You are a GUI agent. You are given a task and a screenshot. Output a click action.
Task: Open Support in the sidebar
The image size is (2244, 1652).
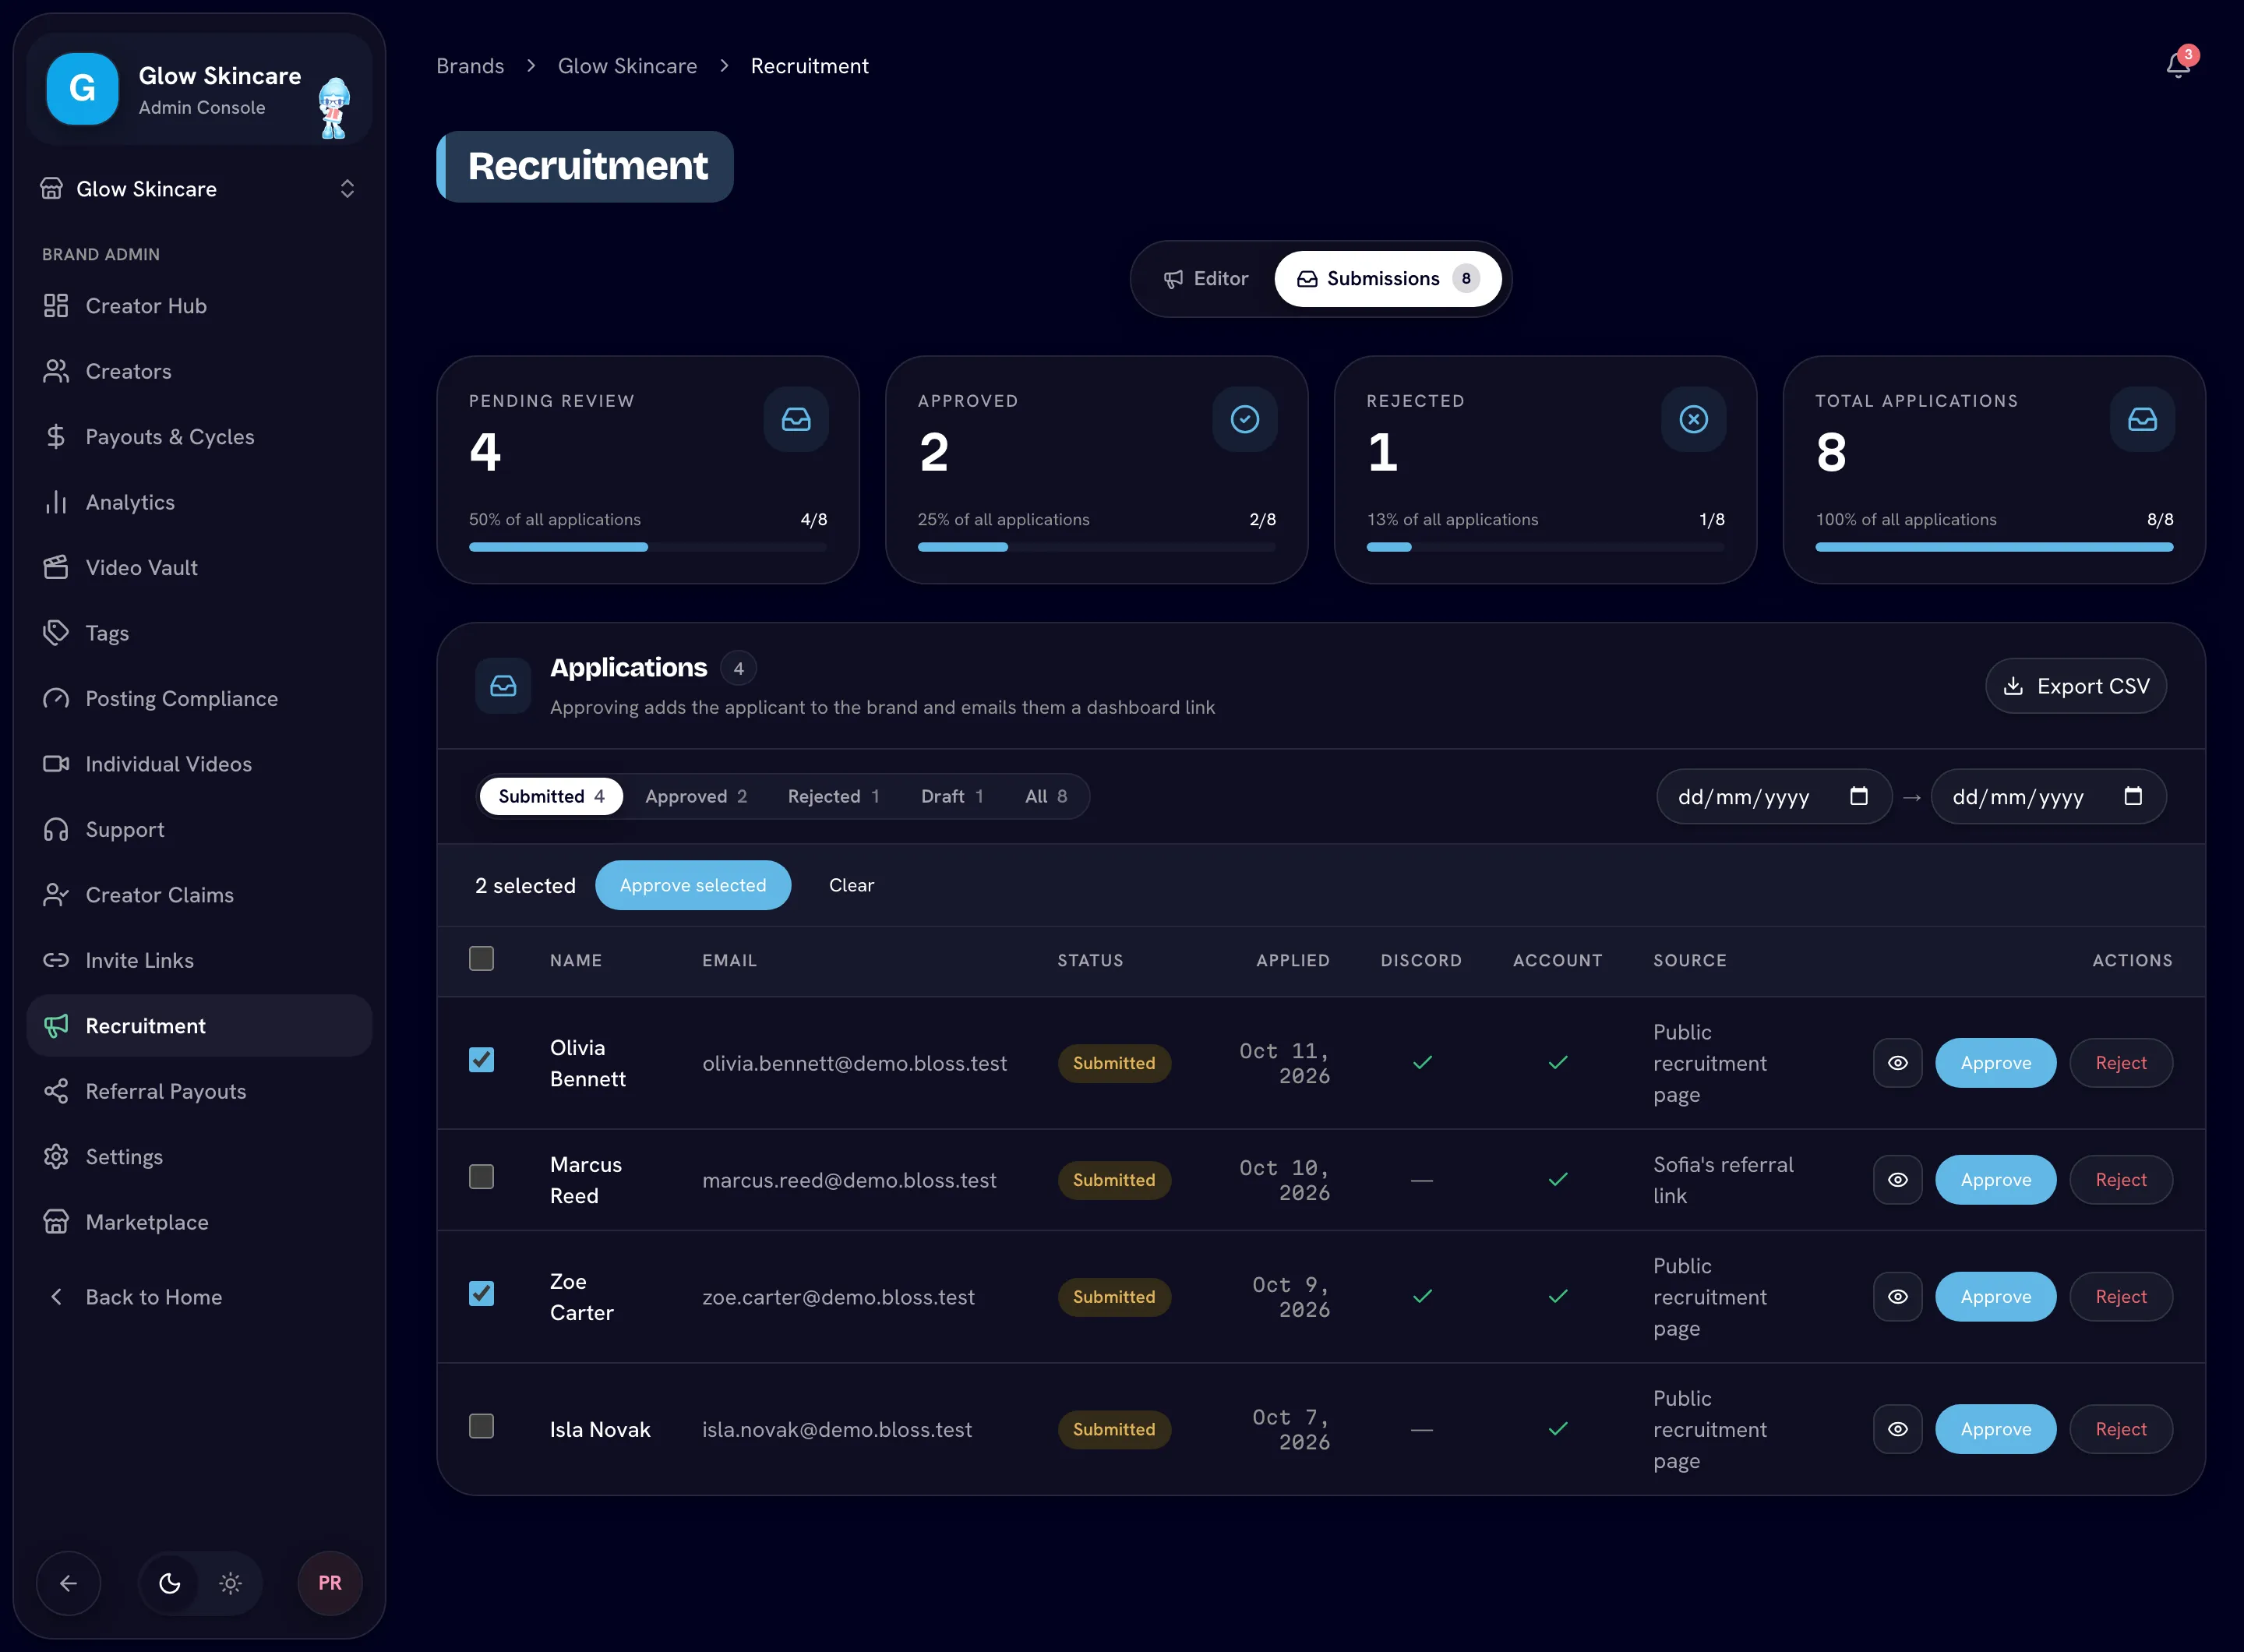pos(199,830)
